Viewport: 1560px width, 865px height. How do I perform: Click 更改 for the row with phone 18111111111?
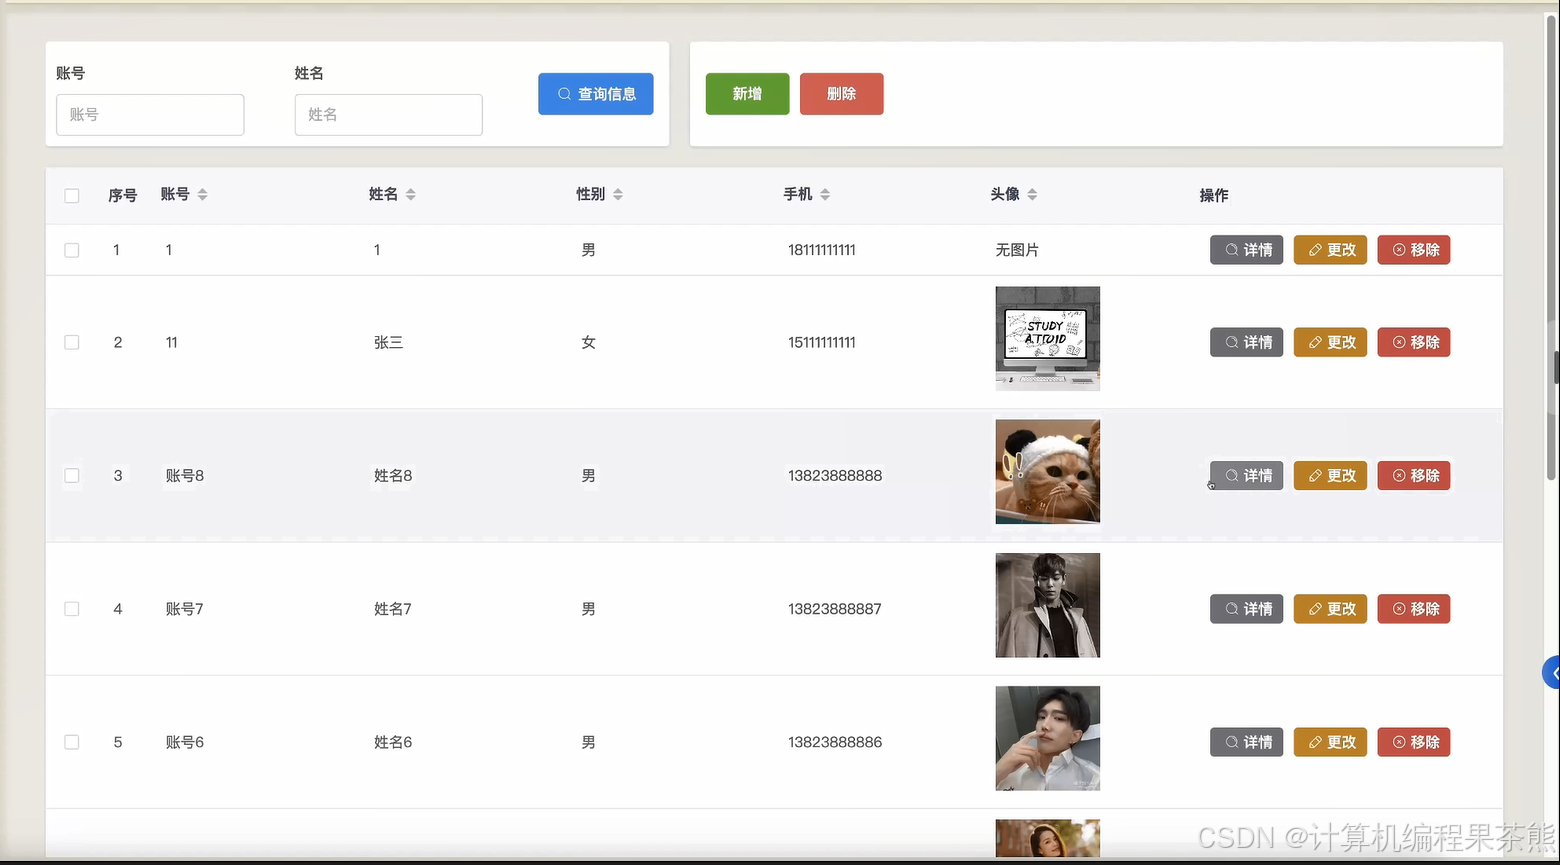[x=1331, y=250]
